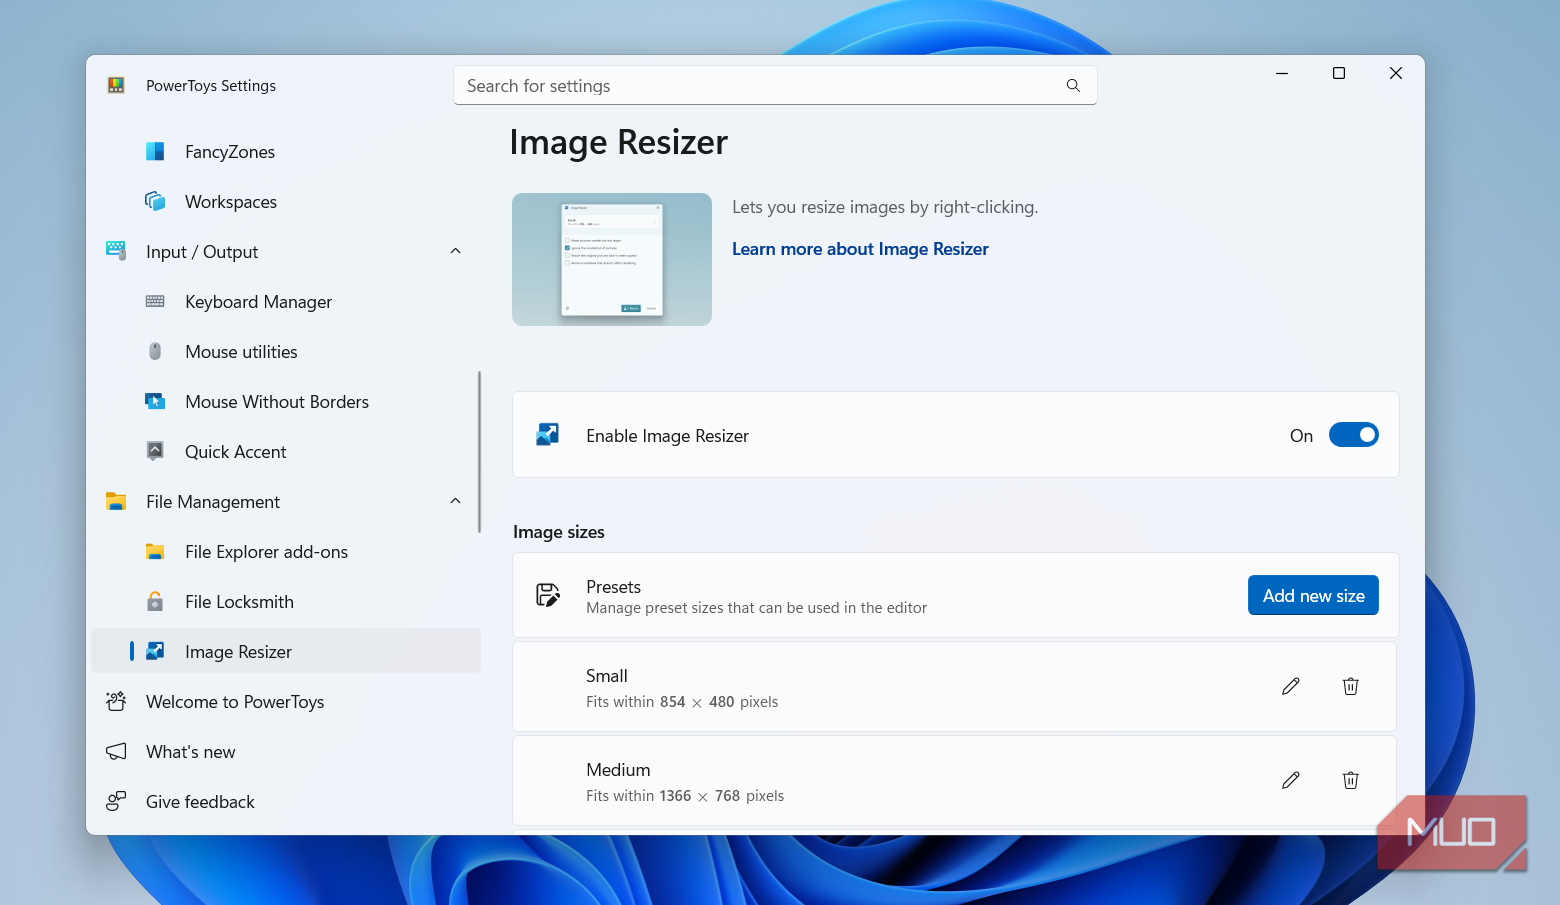1560x905 pixels.
Task: Click the Input / Output keyboard icon
Action: click(116, 251)
